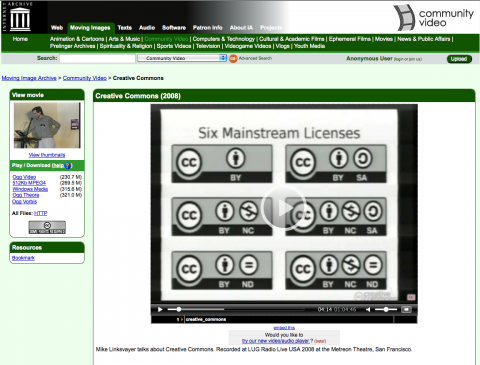Open the Audio tab
Image resolution: width=480 pixels, height=365 pixels.
point(147,28)
